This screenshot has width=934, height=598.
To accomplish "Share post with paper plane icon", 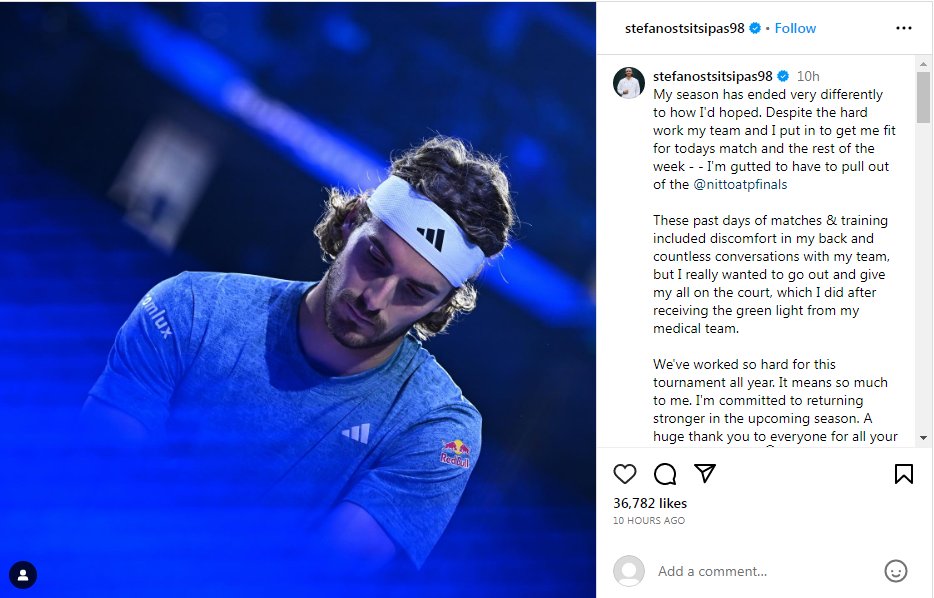I will coord(705,474).
